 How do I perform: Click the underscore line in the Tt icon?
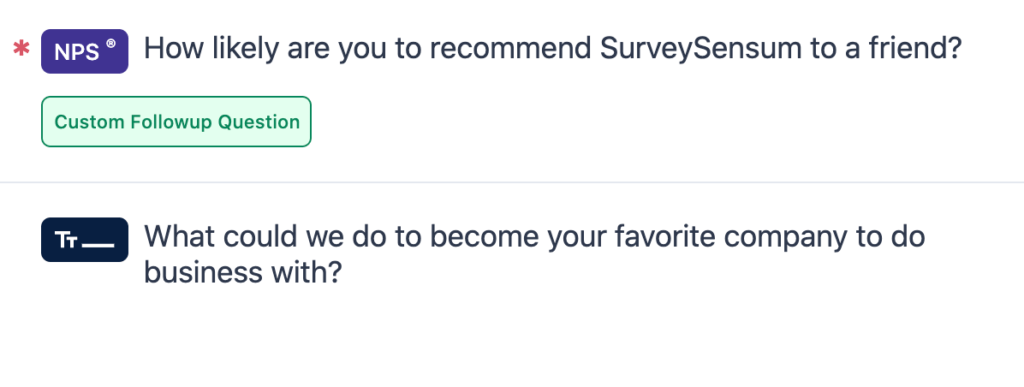[99, 246]
